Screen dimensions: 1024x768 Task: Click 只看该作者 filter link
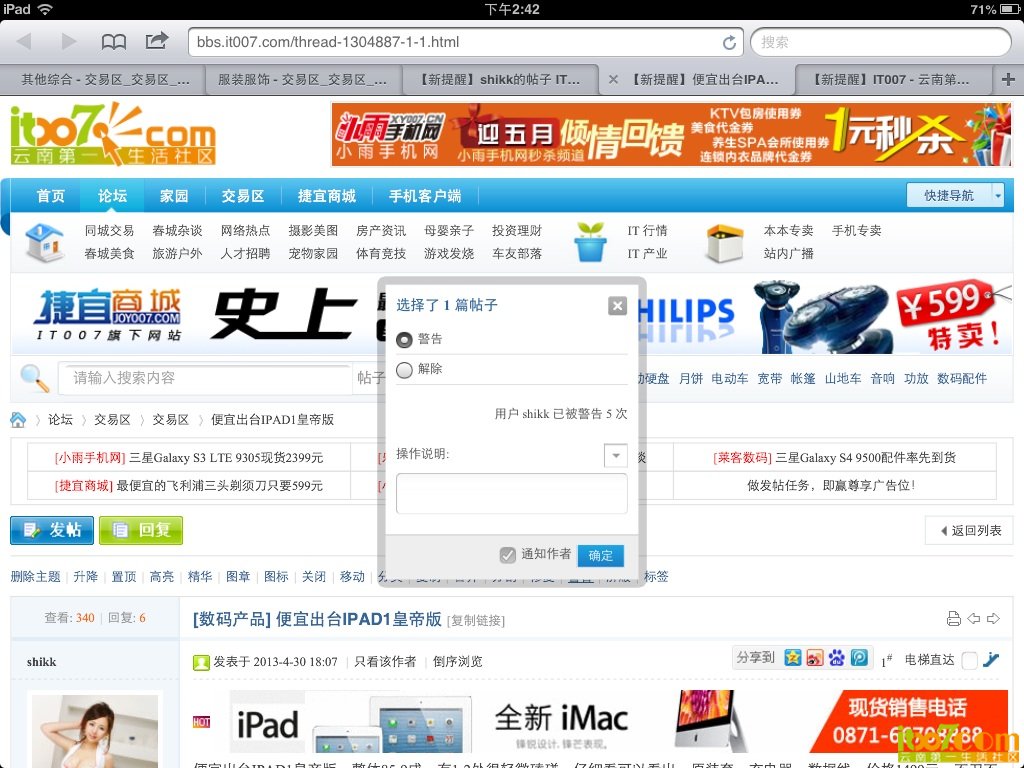click(x=385, y=662)
